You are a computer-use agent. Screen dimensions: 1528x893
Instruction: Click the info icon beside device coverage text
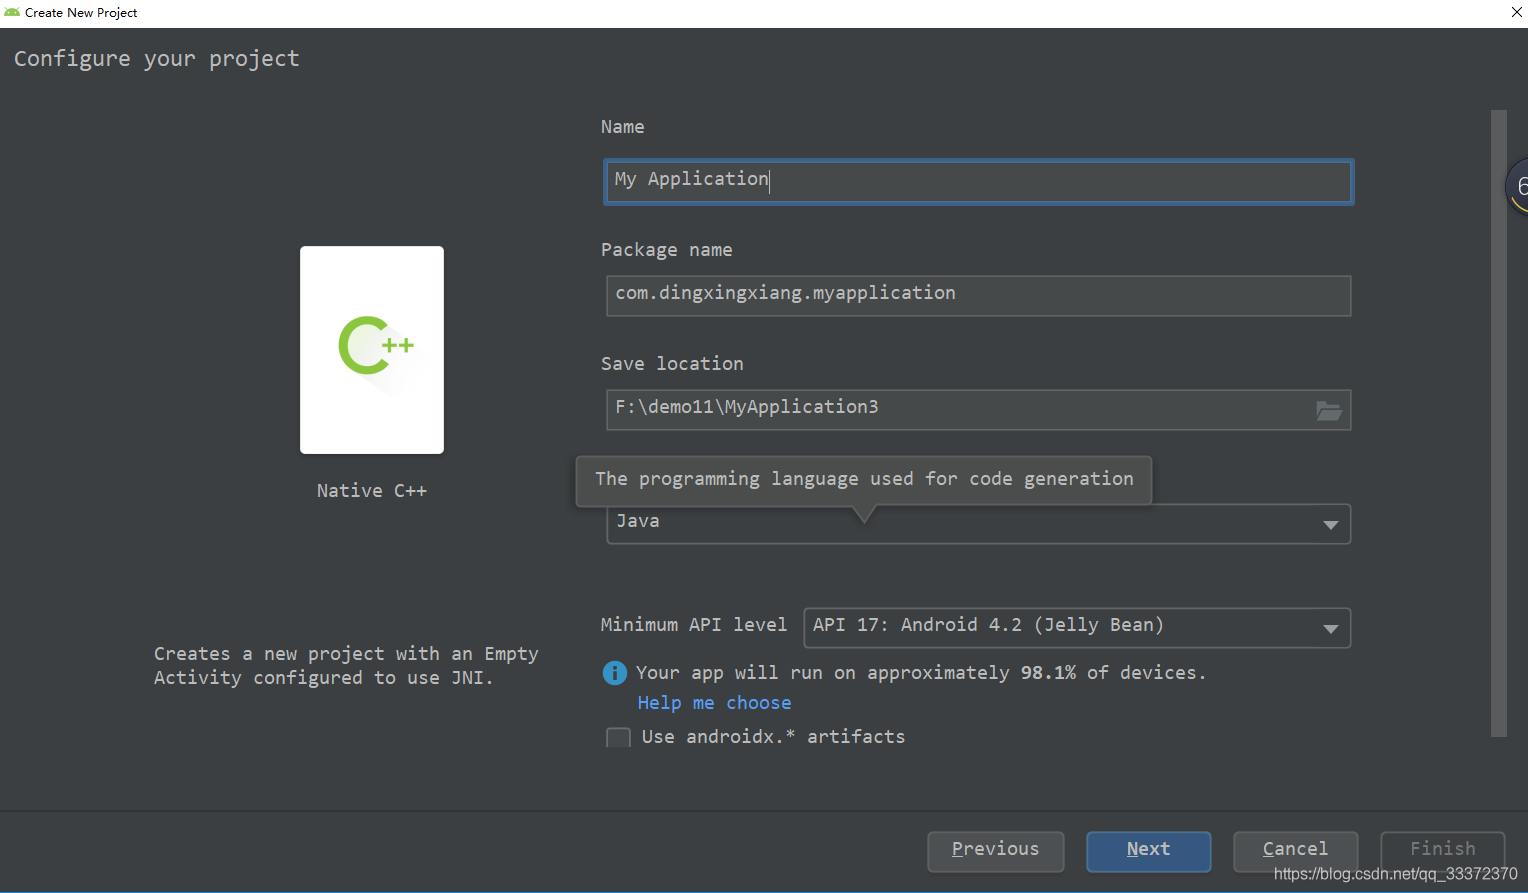pos(615,673)
